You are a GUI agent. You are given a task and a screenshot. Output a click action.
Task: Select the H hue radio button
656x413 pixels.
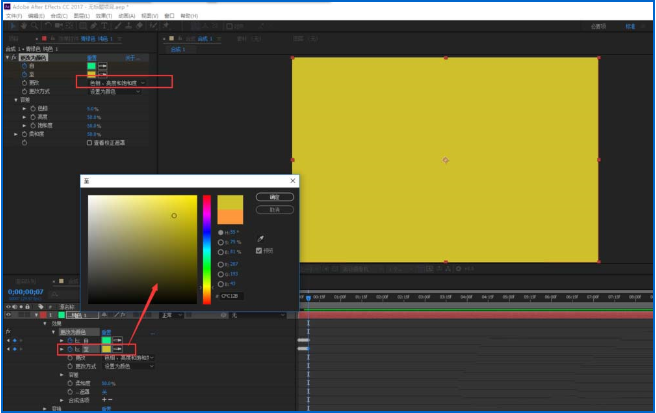(219, 232)
